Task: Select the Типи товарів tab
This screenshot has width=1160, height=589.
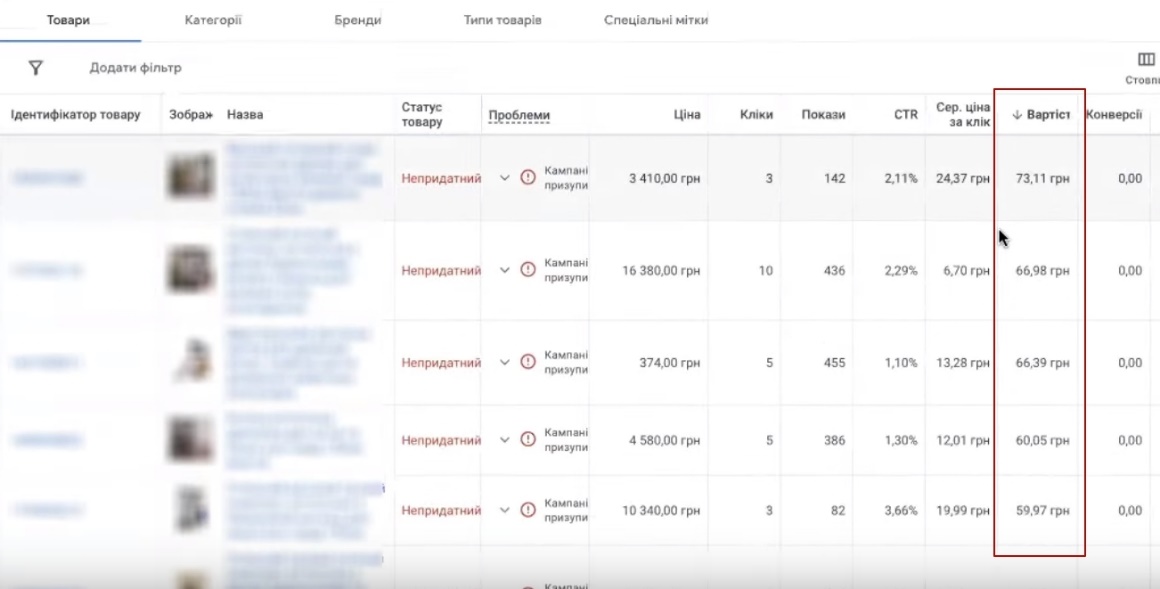Action: pos(502,21)
